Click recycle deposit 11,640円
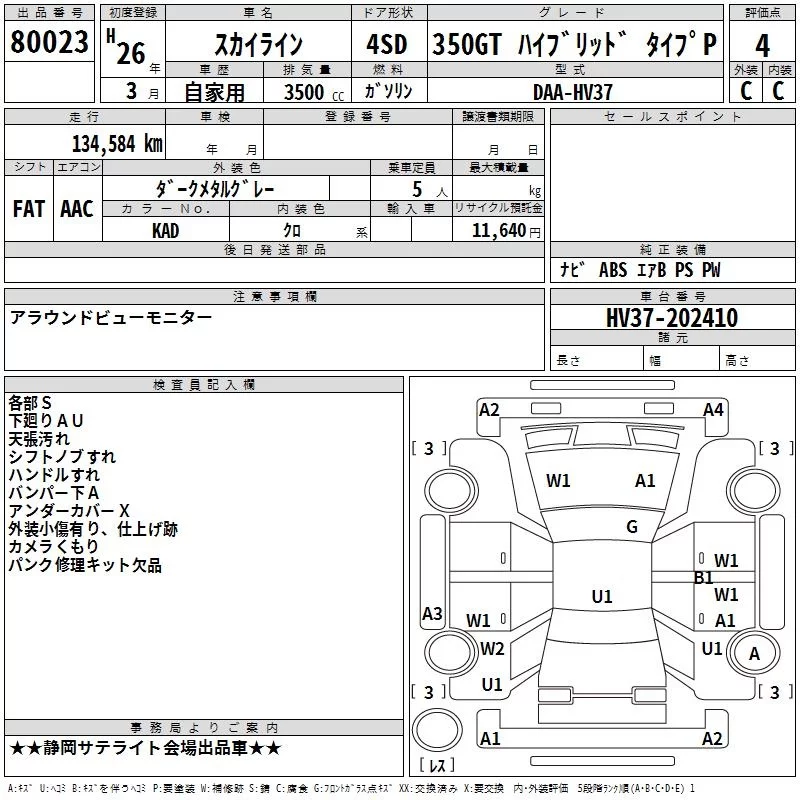800x800 pixels. [506, 231]
